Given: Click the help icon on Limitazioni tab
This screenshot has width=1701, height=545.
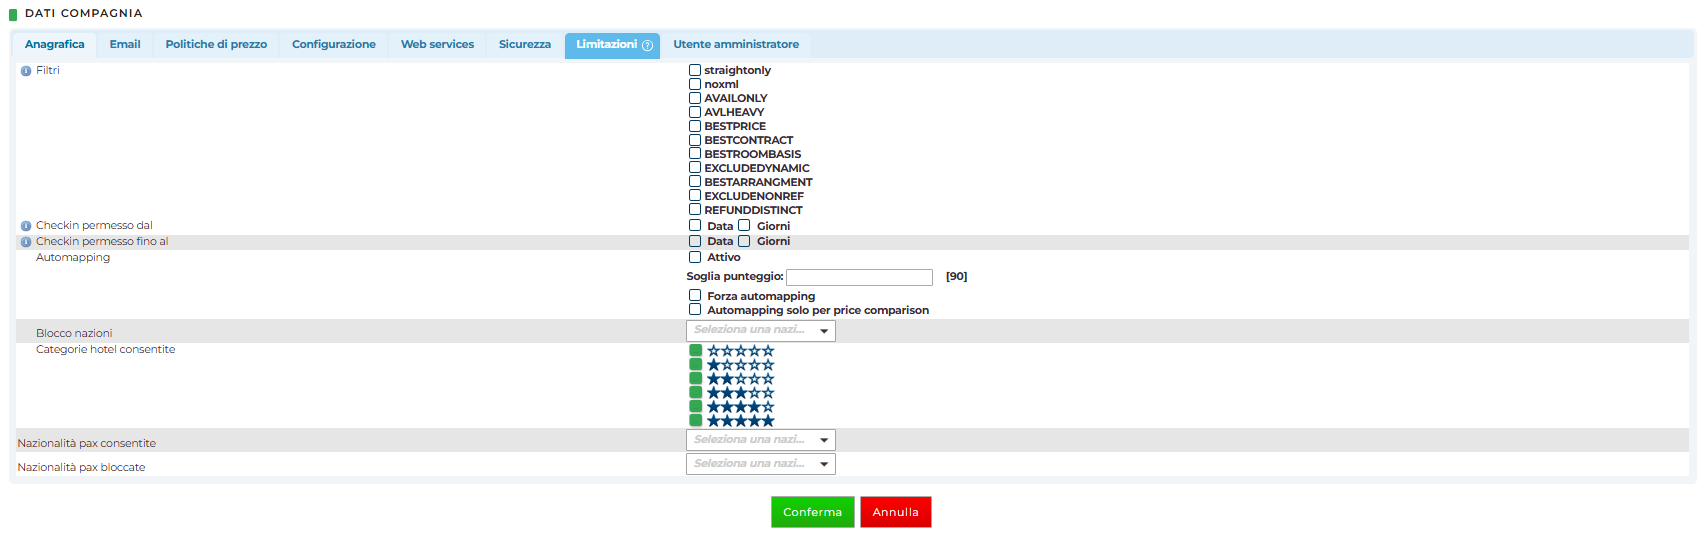Looking at the screenshot, I should click(x=647, y=45).
